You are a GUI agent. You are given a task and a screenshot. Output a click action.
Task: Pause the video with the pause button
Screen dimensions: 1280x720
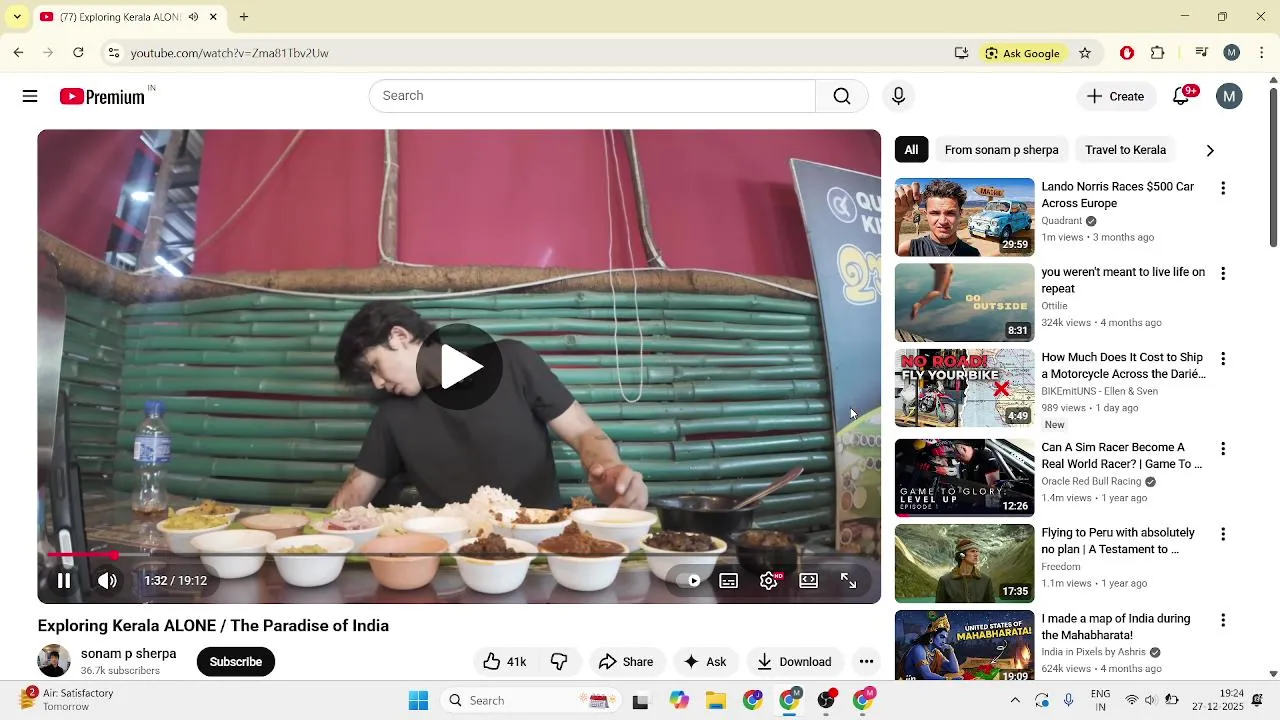(63, 580)
